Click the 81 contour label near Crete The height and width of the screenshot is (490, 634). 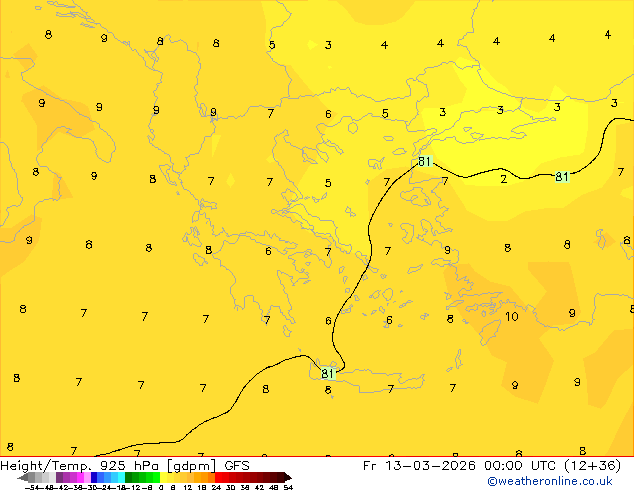[328, 374]
